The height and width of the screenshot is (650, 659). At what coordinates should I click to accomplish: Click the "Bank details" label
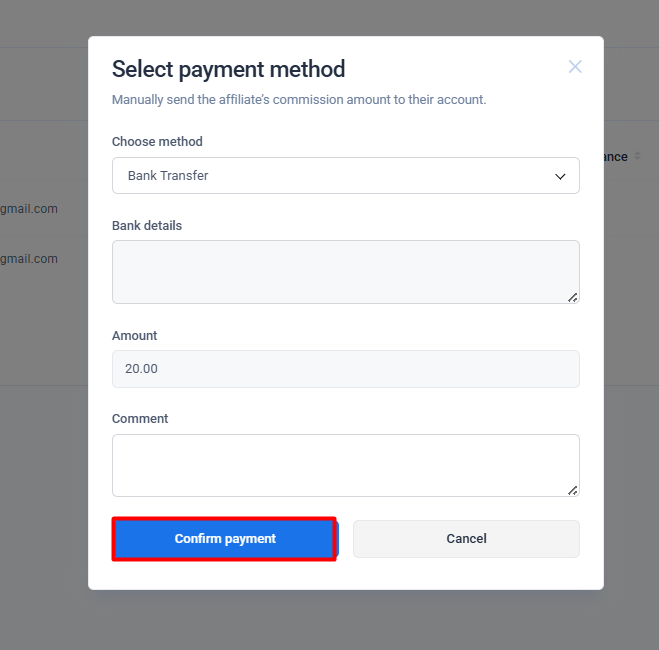(x=147, y=226)
